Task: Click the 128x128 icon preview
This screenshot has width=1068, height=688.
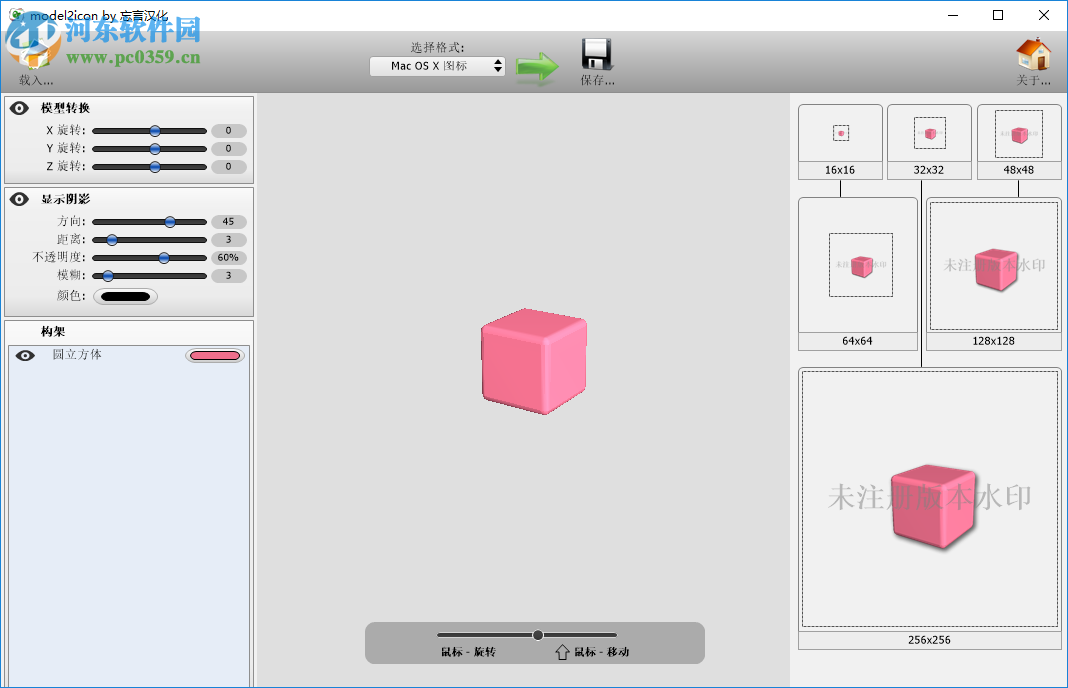Action: point(993,265)
